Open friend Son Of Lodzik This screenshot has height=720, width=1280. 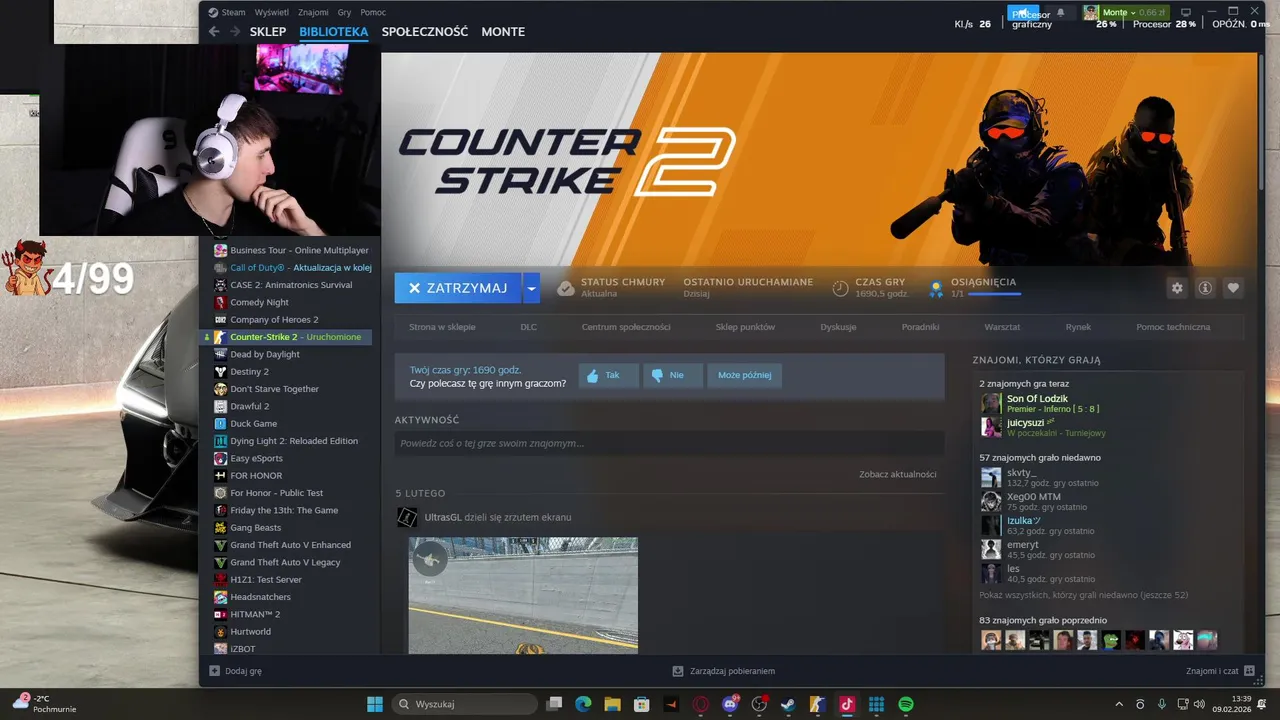pyautogui.click(x=1037, y=398)
